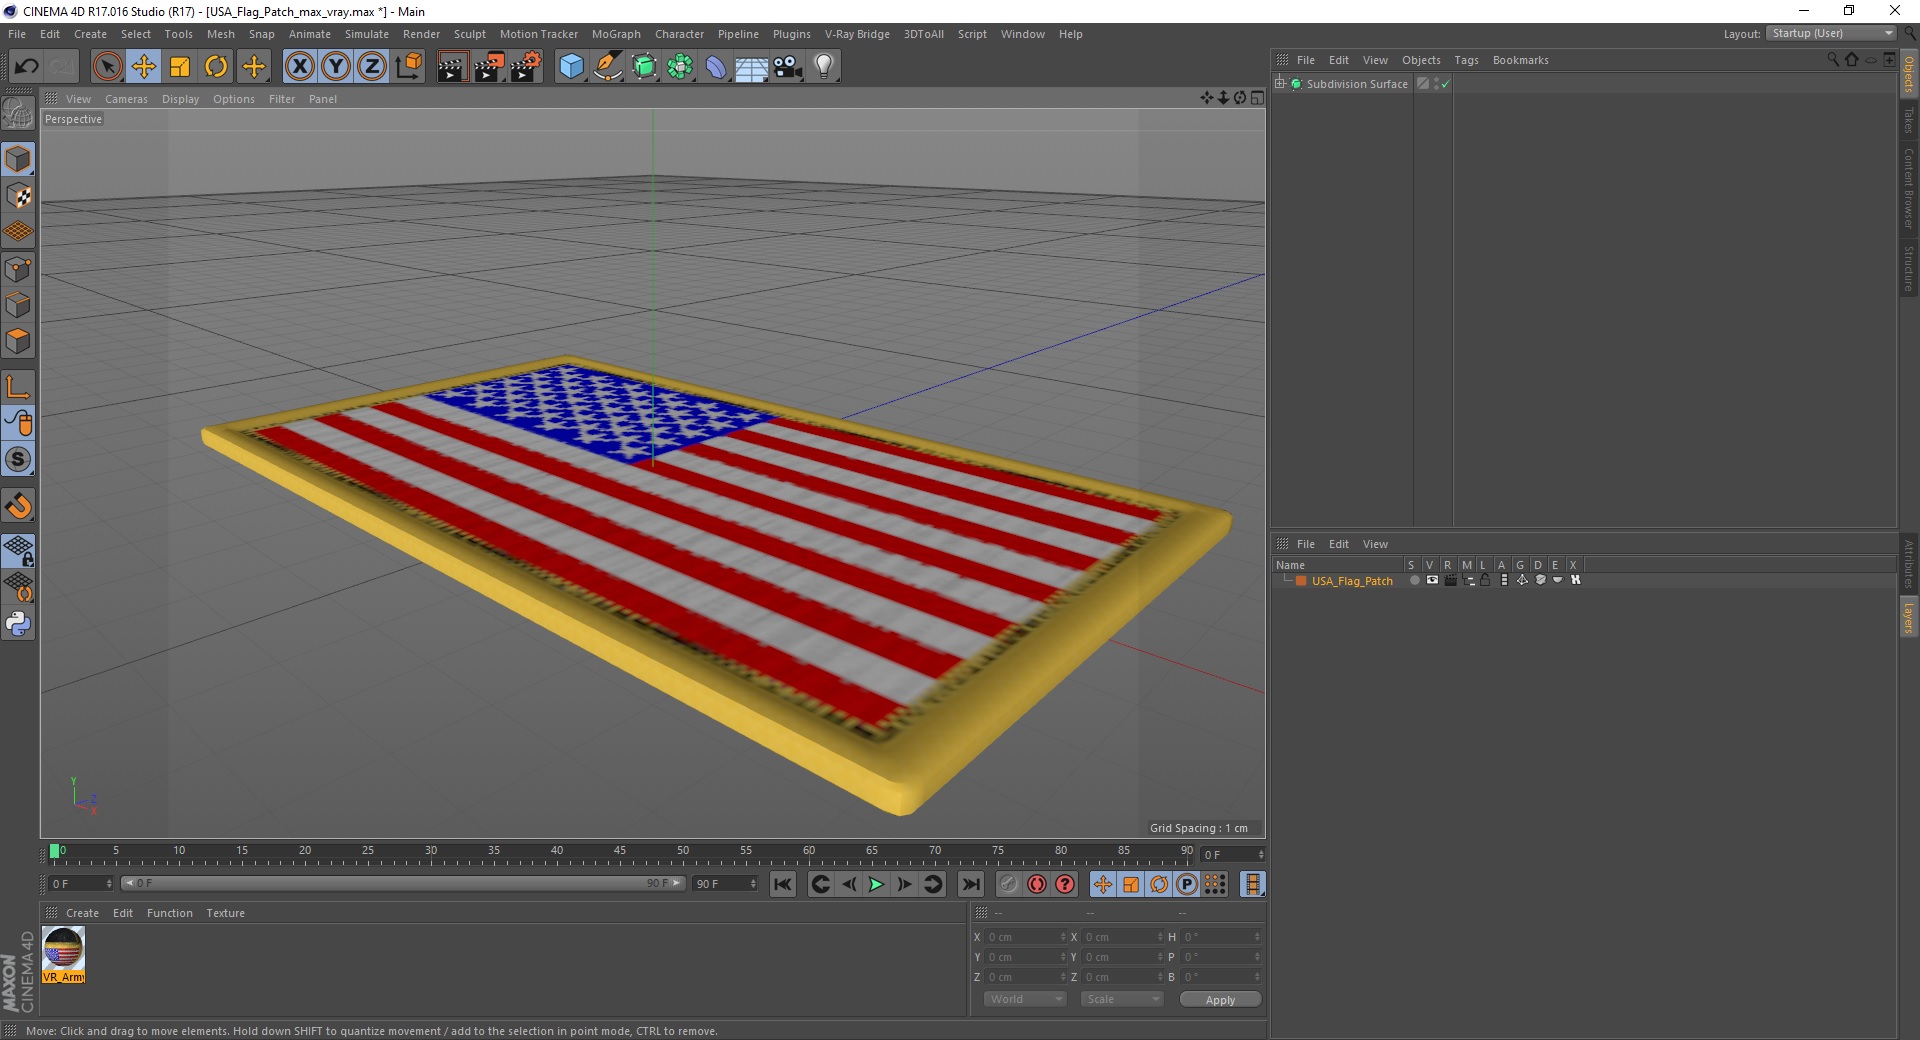
Task: Select Subdivision Surface in Object Manager
Action: [1356, 84]
